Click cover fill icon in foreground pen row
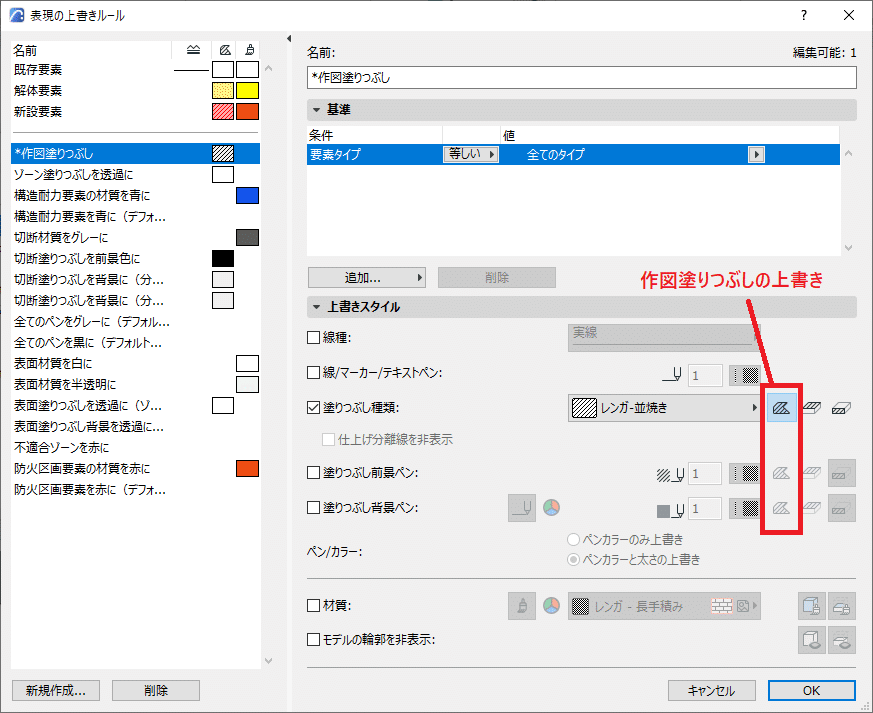 812,474
